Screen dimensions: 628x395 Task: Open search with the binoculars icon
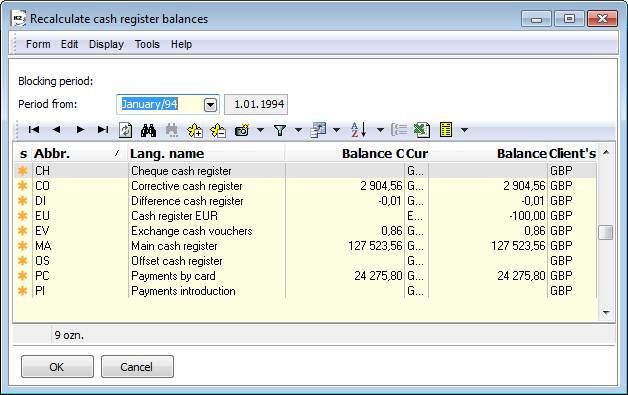click(148, 130)
